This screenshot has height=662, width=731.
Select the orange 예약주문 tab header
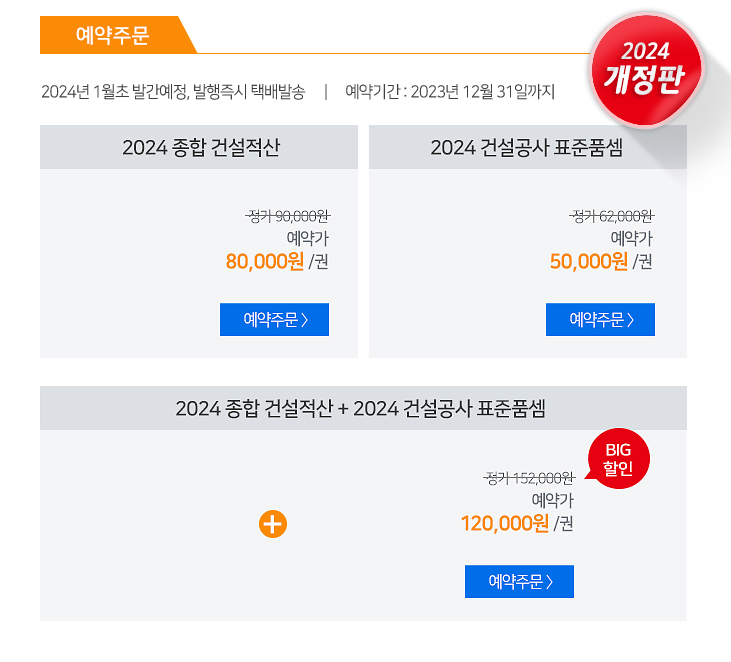112,35
